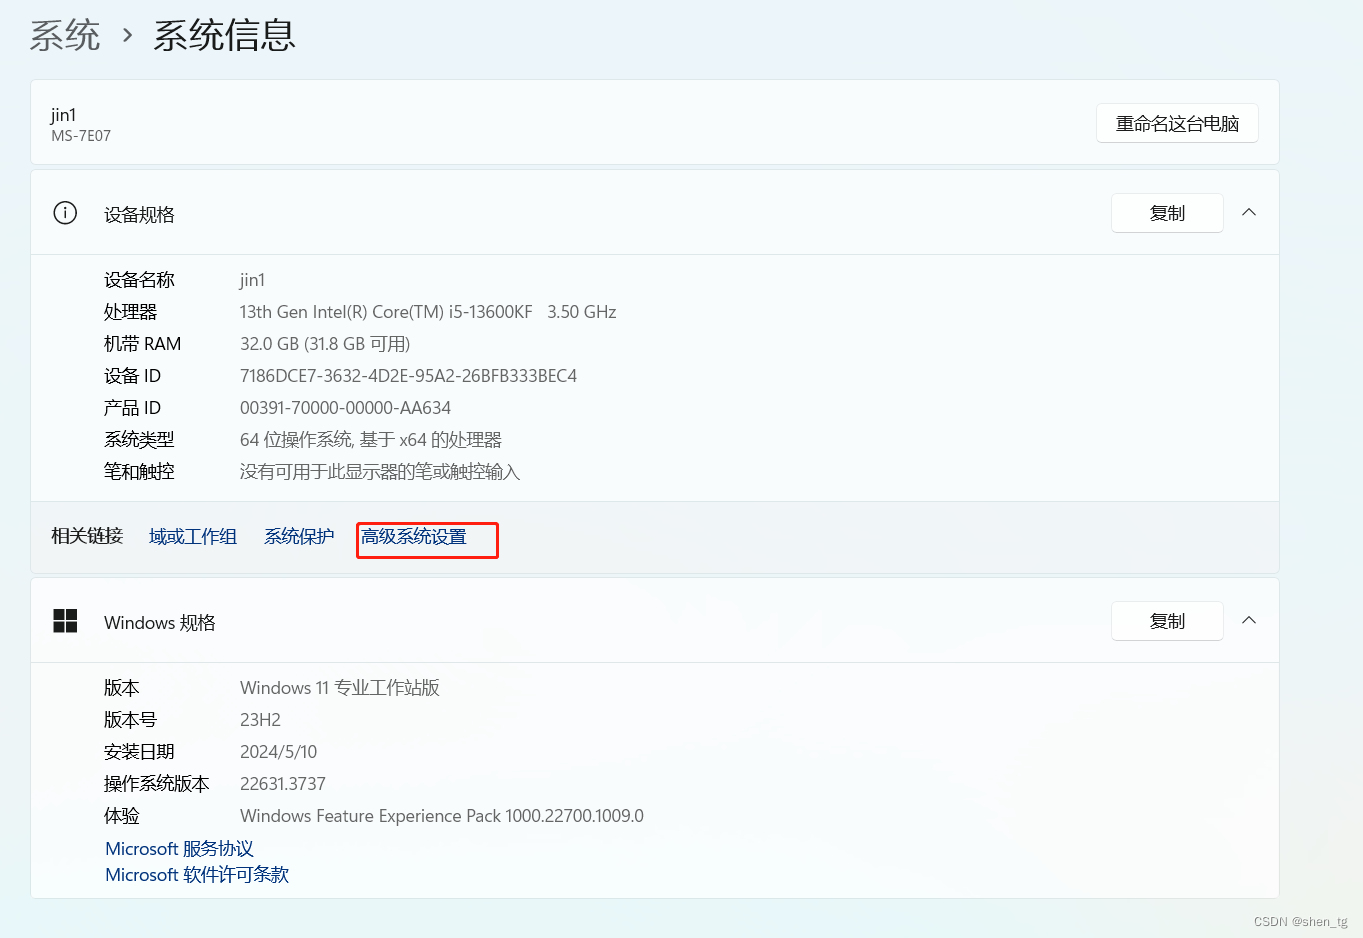1363x938 pixels.
Task: Click the info icon beside 设备规格
Action: (65, 213)
